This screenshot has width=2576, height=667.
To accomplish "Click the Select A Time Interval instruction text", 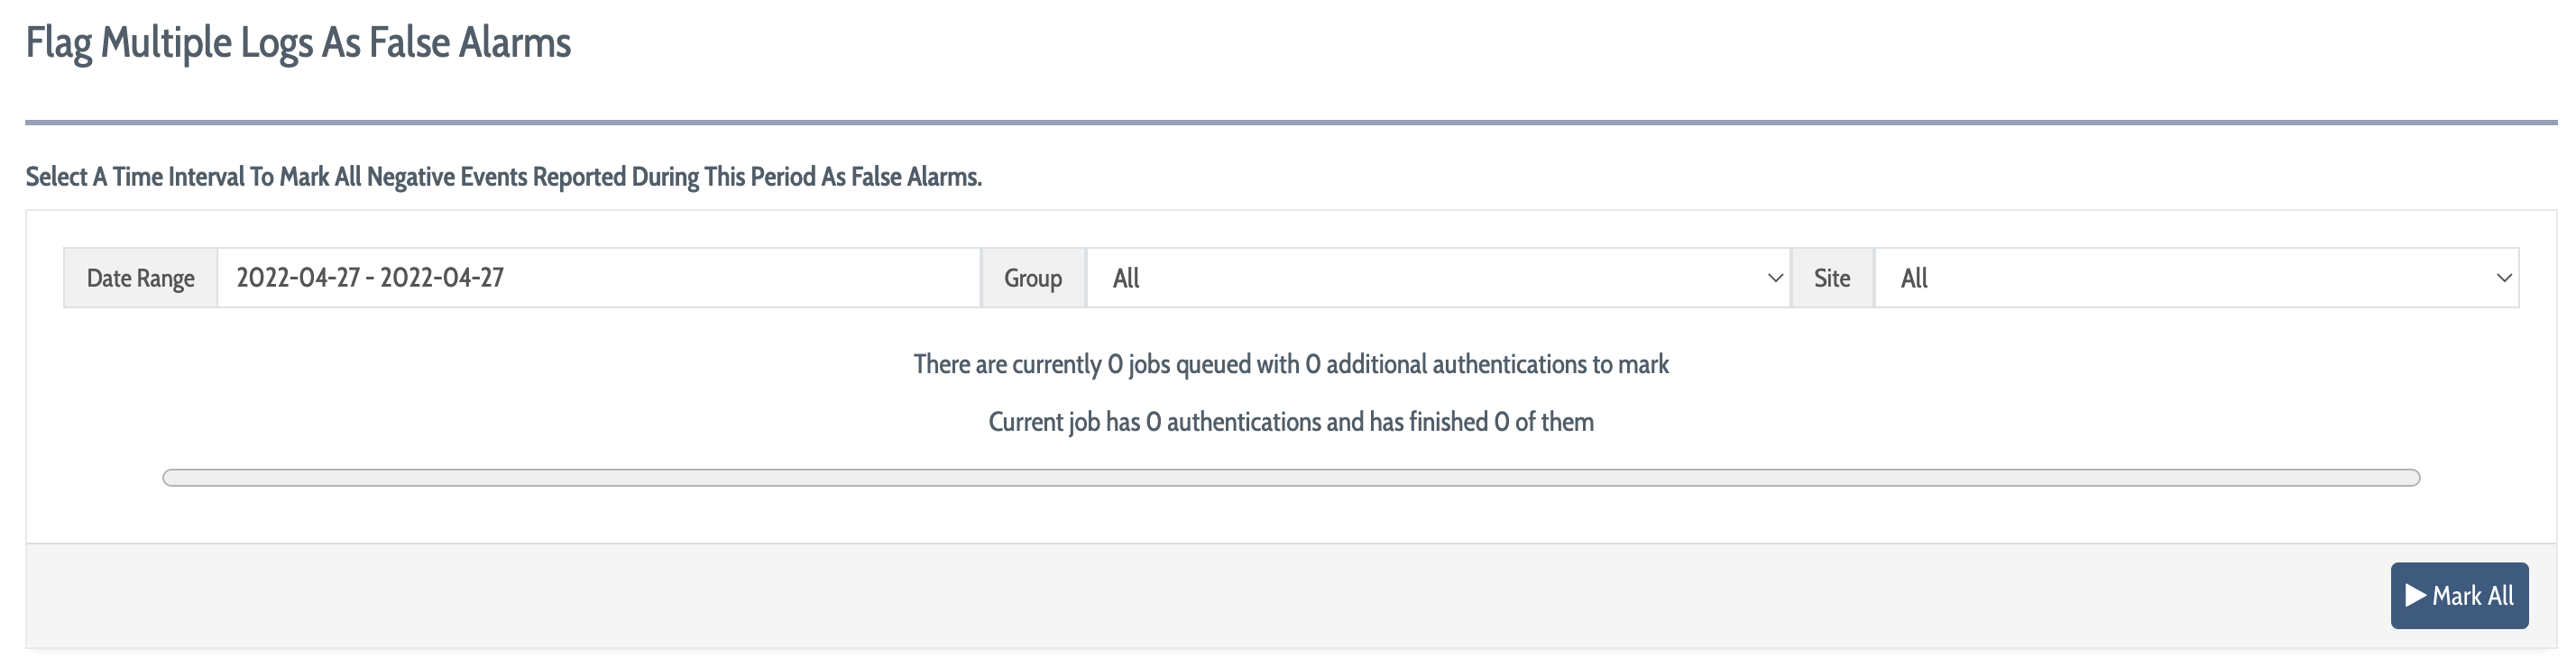I will coord(504,177).
